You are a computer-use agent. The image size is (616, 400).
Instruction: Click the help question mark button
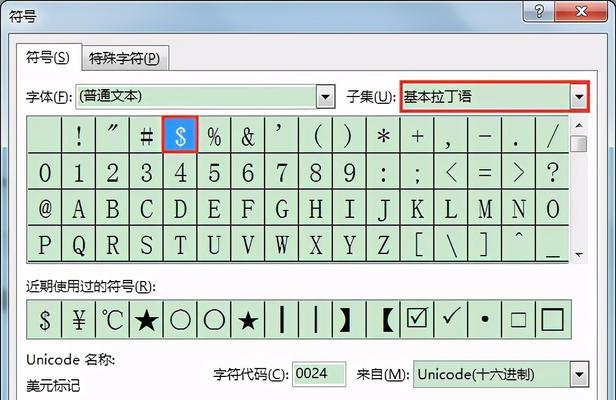click(539, 11)
